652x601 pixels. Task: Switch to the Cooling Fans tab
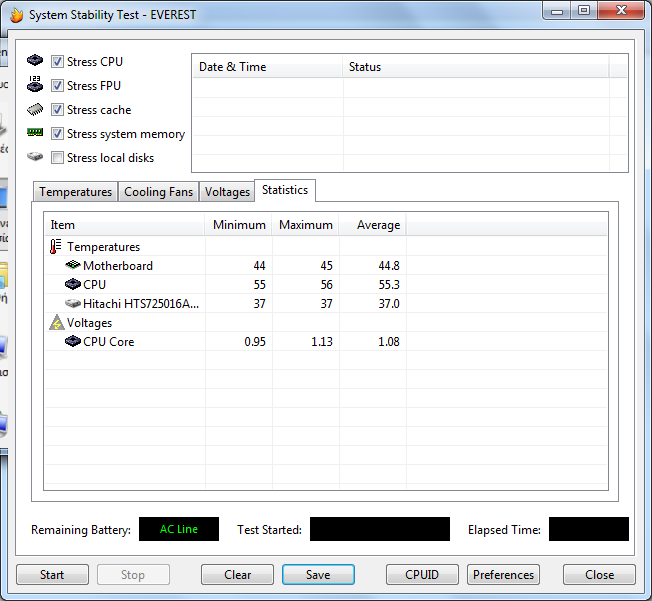pyautogui.click(x=158, y=192)
